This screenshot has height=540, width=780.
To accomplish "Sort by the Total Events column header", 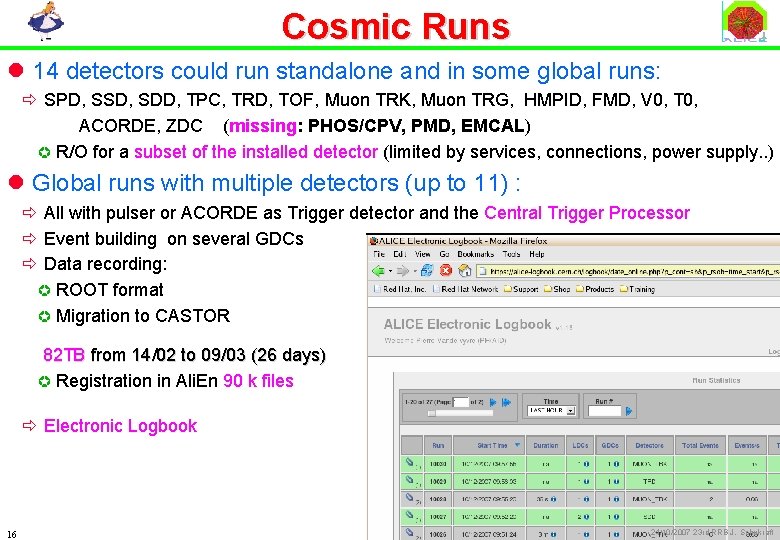I will 700,446.
